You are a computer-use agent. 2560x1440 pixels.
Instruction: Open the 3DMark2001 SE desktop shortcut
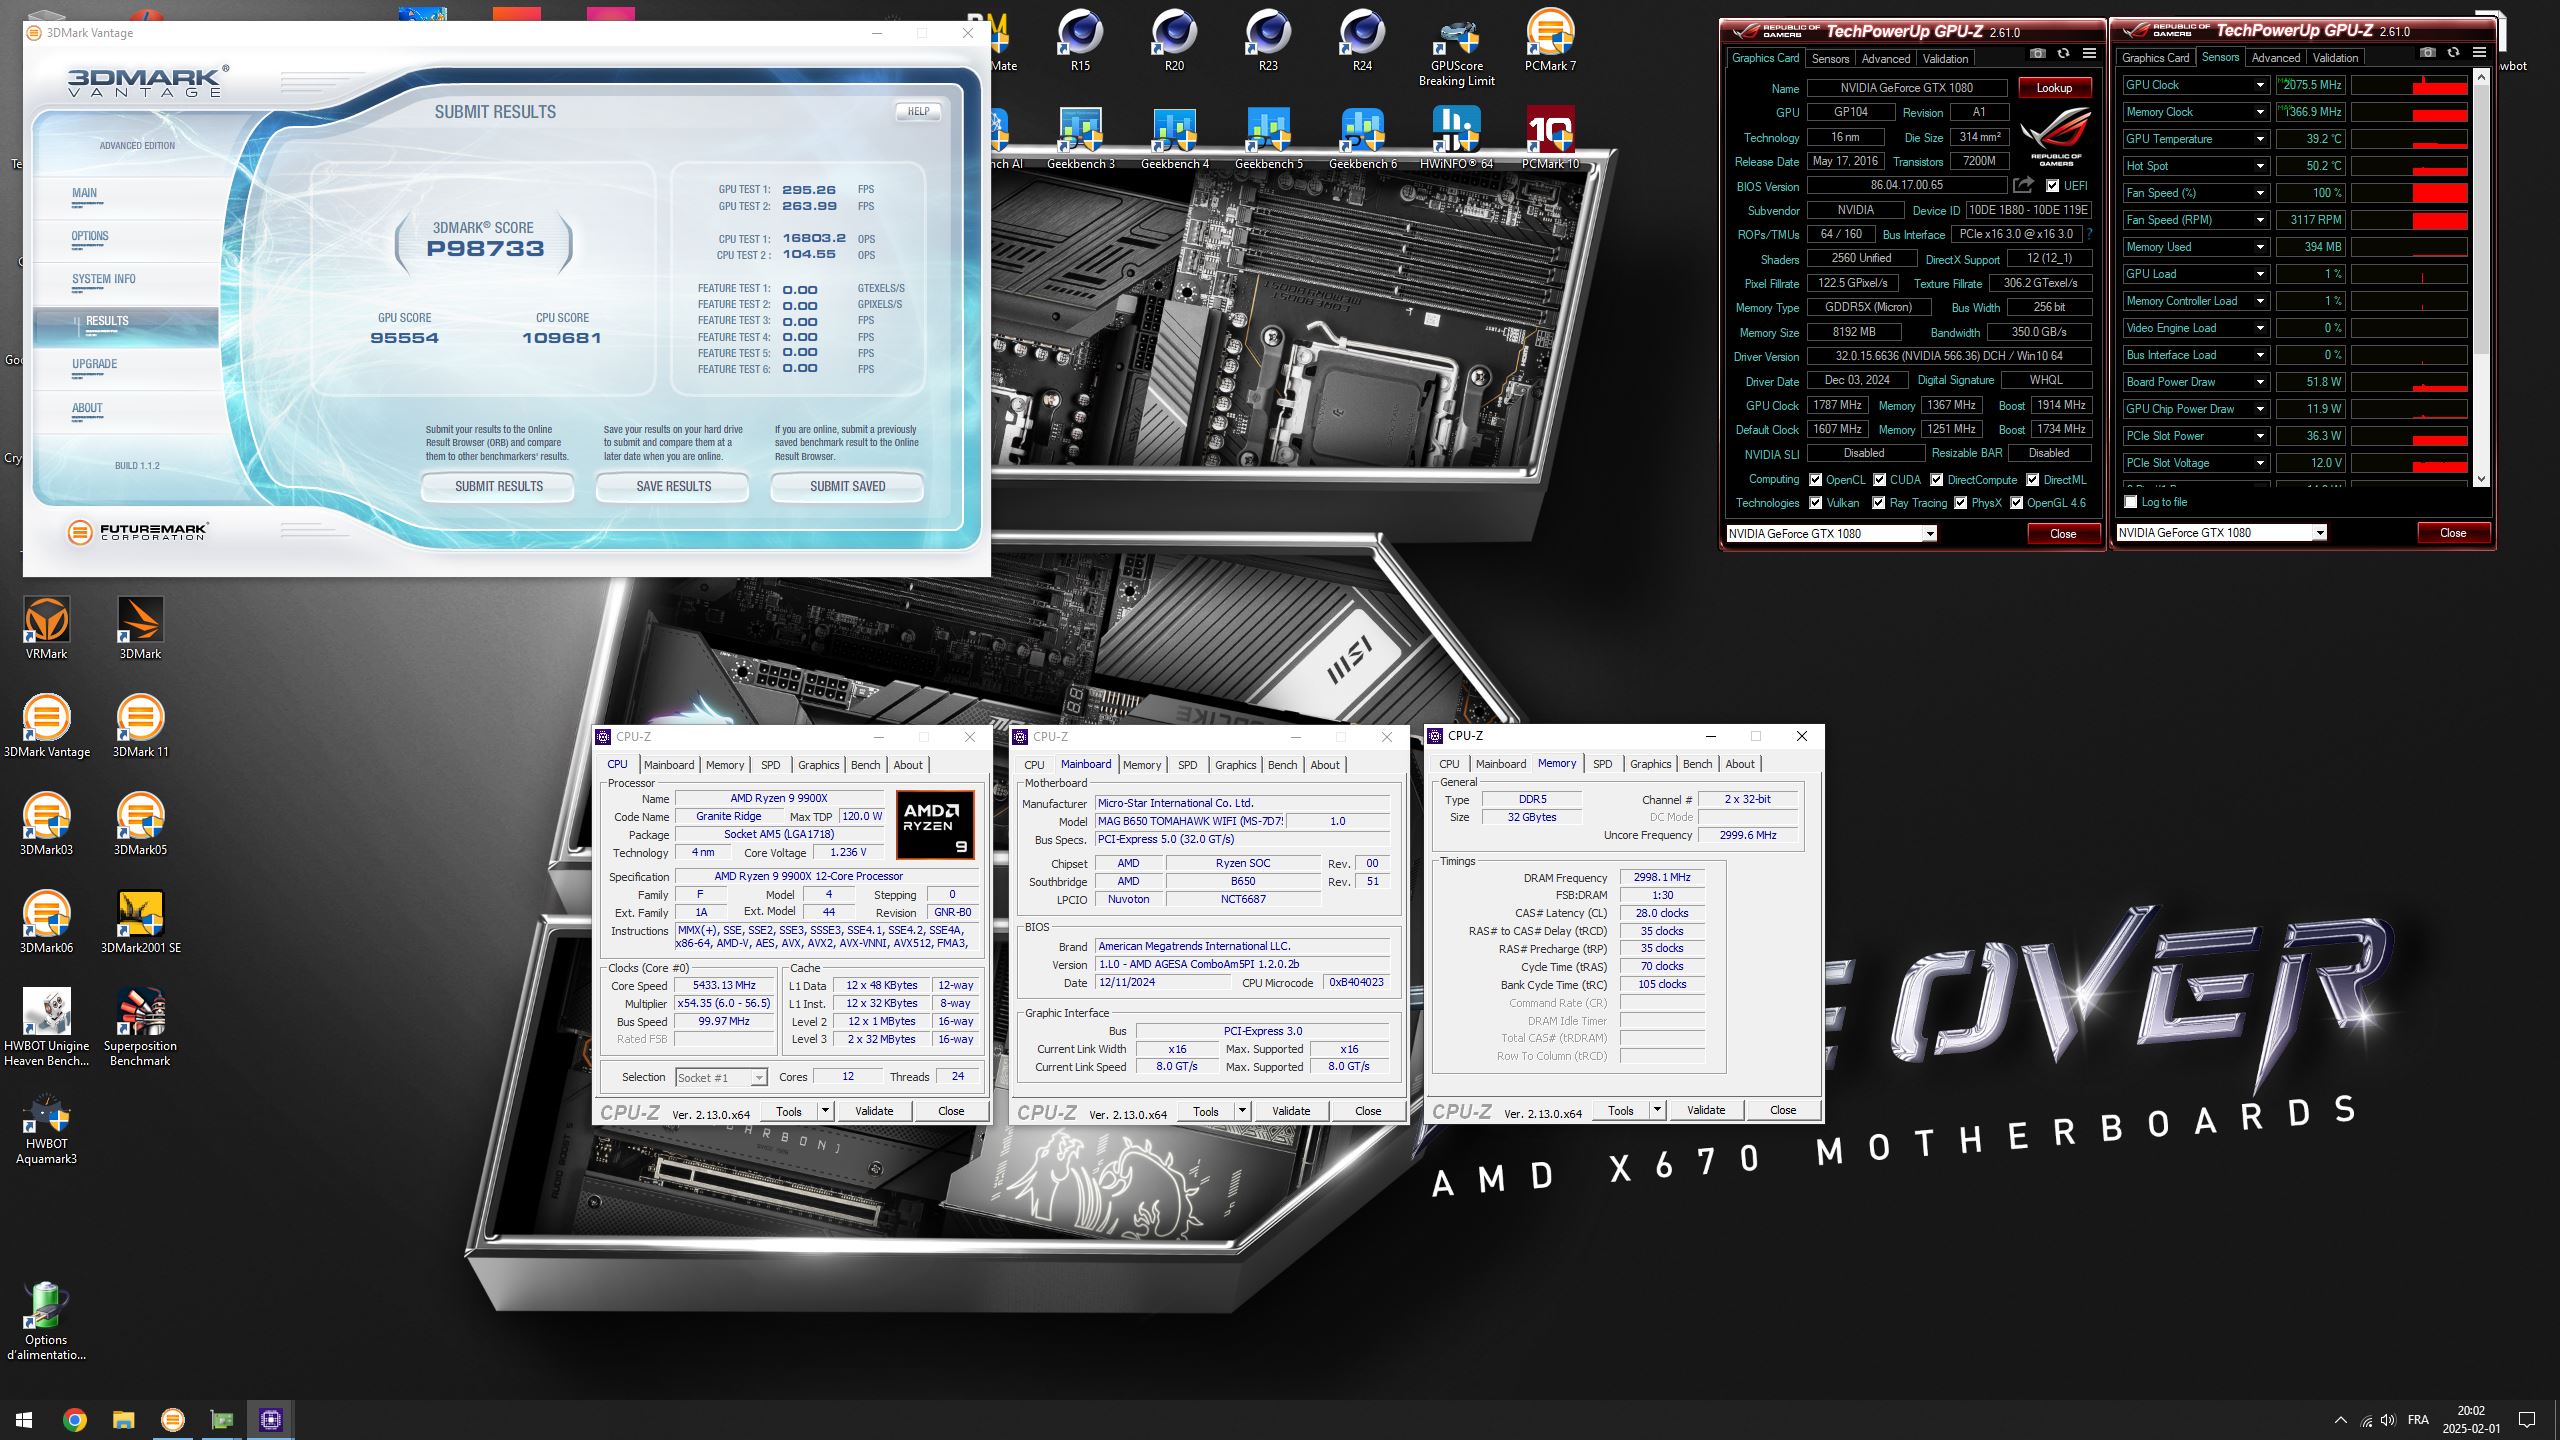pos(140,922)
